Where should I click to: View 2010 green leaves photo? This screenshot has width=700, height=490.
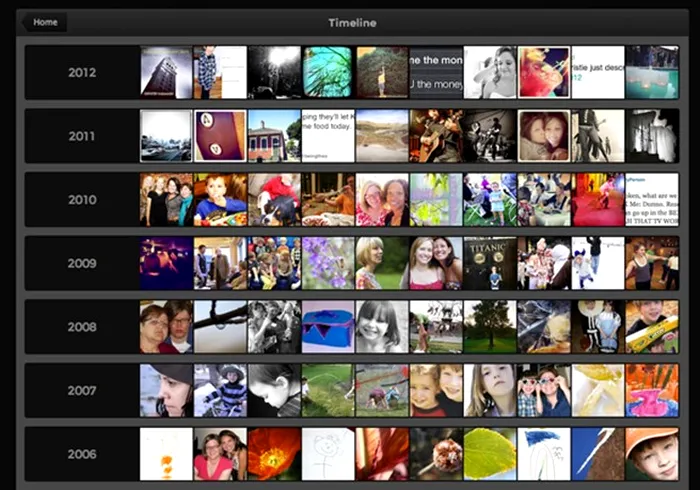click(x=436, y=199)
